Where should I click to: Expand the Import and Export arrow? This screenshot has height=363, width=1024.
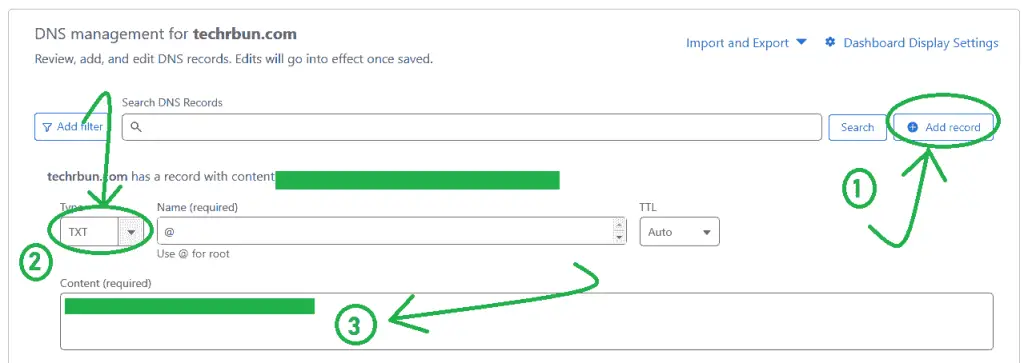[801, 42]
